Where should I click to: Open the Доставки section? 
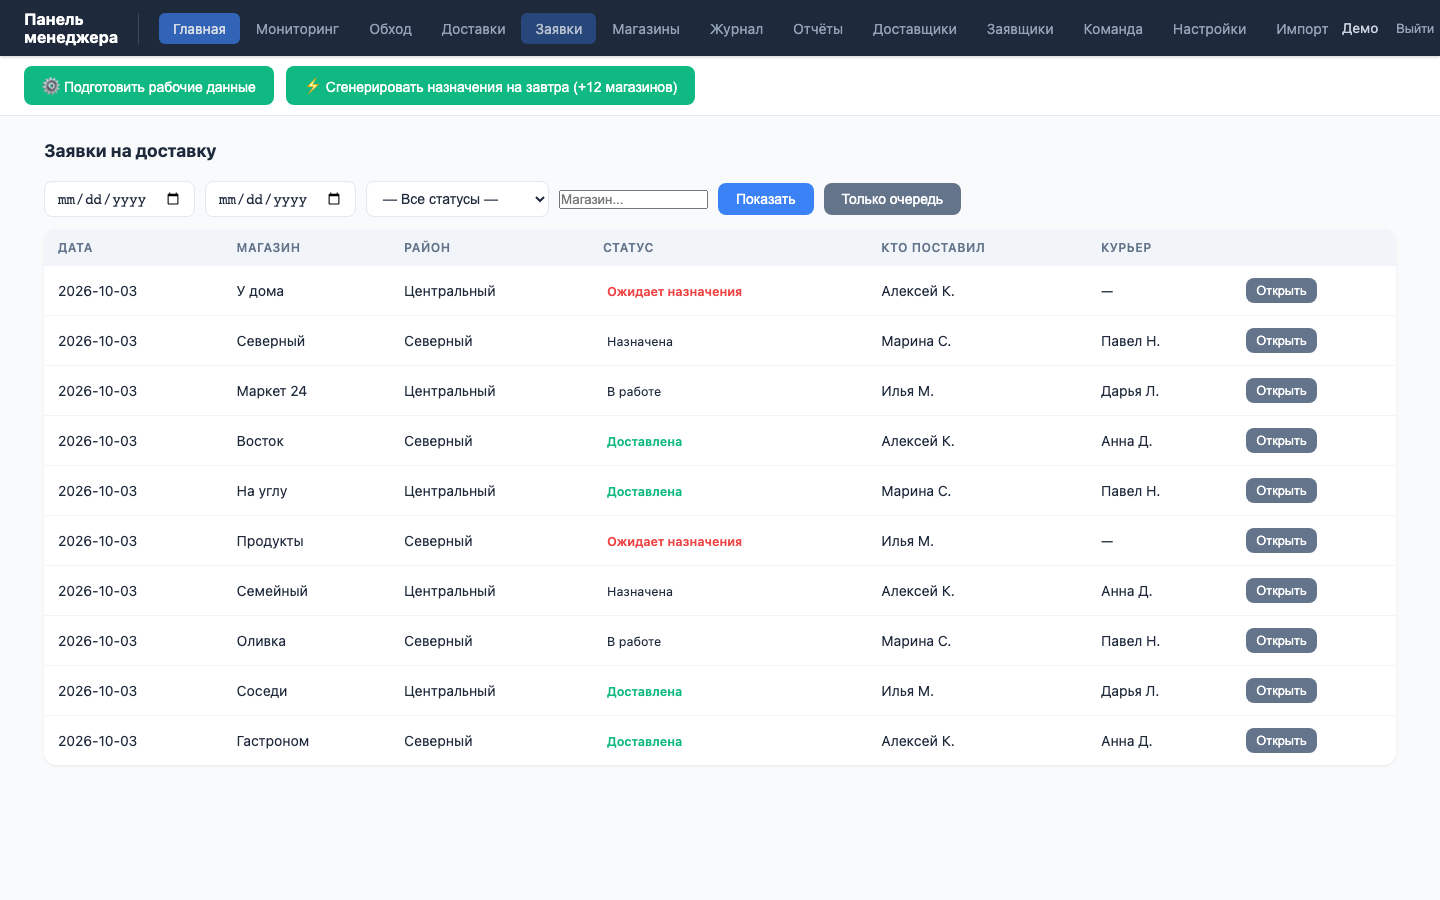[x=473, y=29]
